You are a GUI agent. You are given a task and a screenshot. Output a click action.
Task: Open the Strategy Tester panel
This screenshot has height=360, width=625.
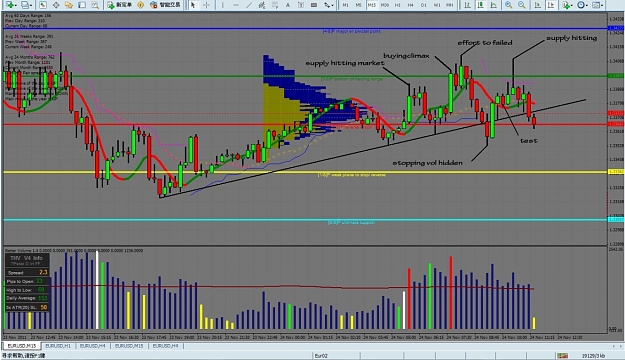click(x=95, y=5)
